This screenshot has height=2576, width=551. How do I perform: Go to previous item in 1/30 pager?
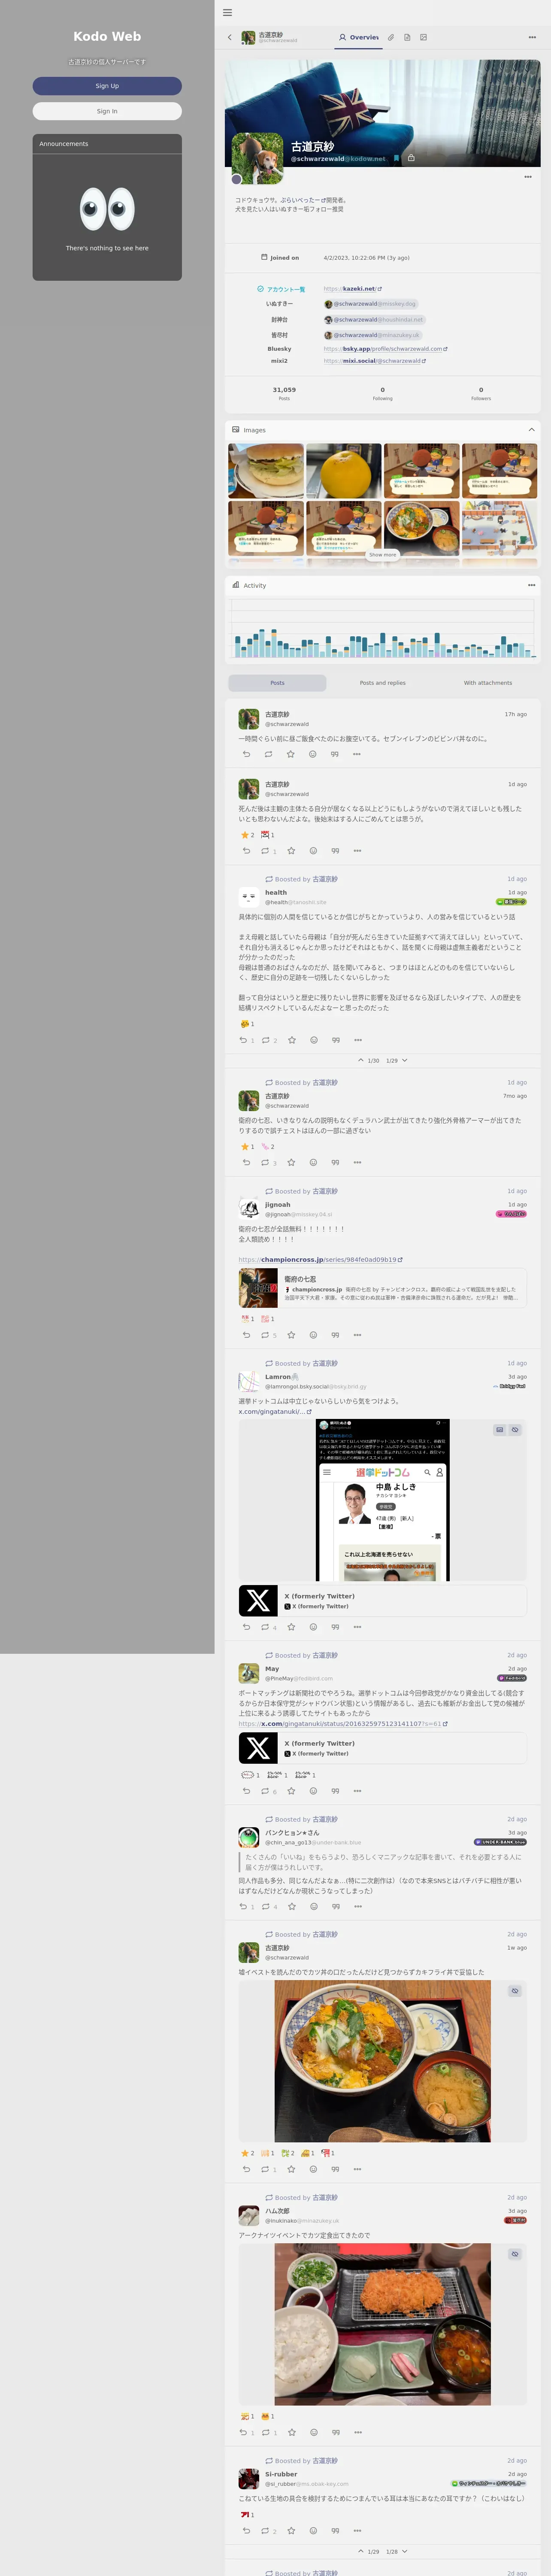tap(361, 1060)
